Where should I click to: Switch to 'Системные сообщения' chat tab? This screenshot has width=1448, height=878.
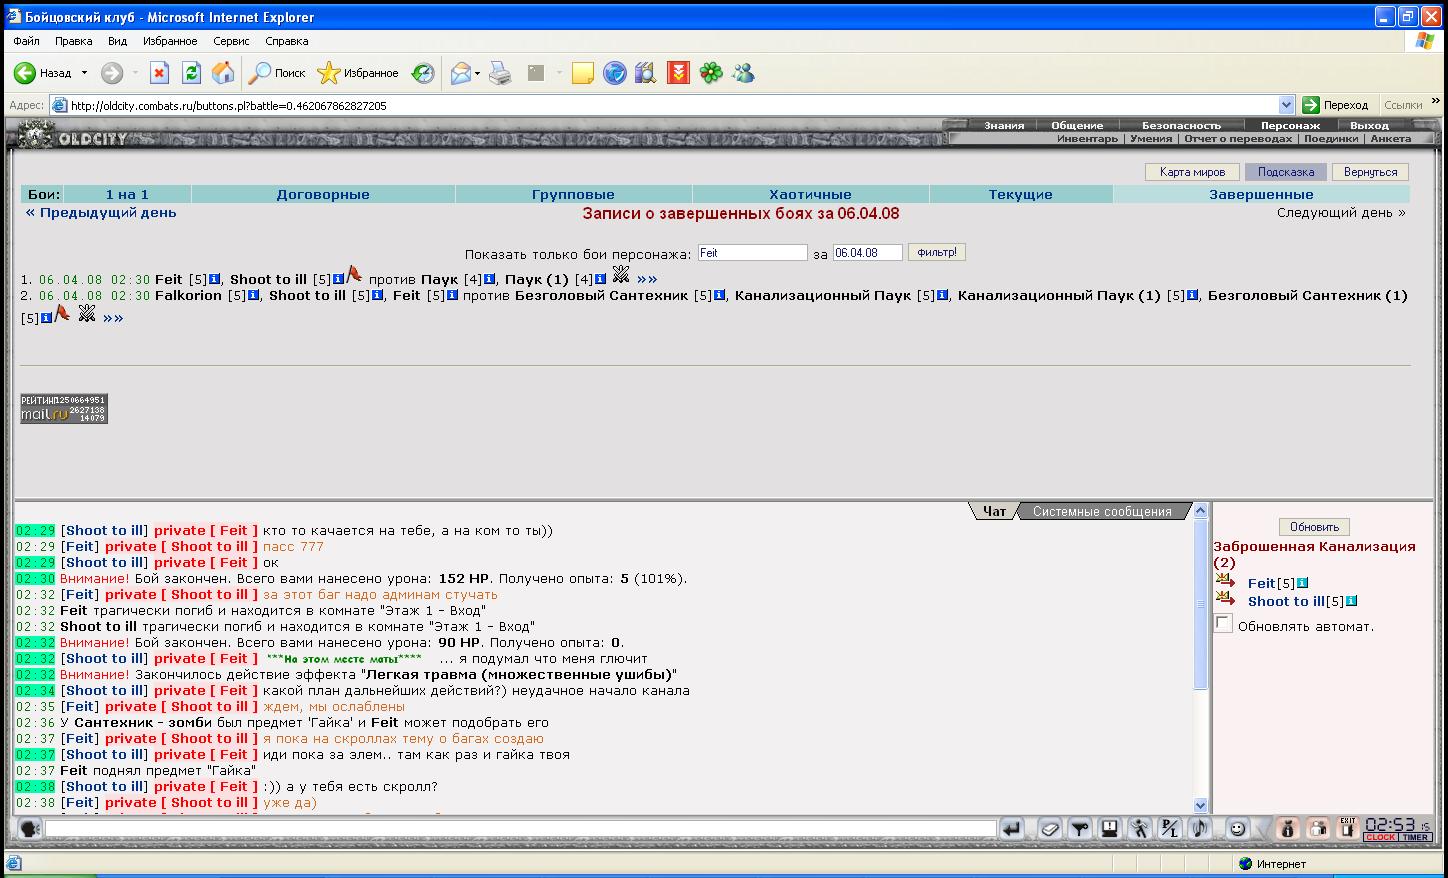1101,511
